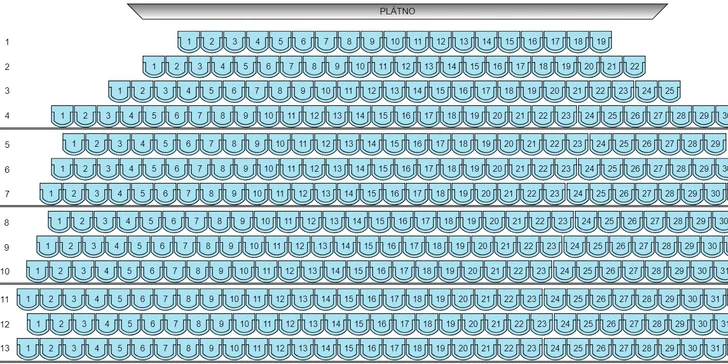Select seat 10 in row 1

coord(395,42)
